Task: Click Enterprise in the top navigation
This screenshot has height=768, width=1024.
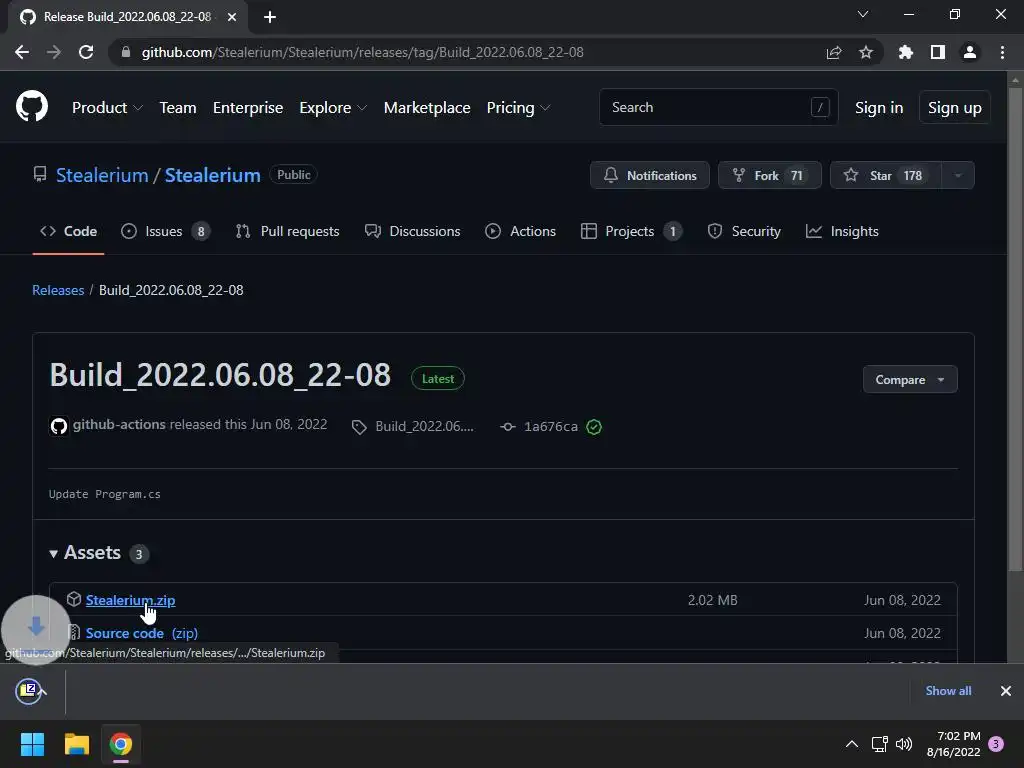Action: (248, 108)
